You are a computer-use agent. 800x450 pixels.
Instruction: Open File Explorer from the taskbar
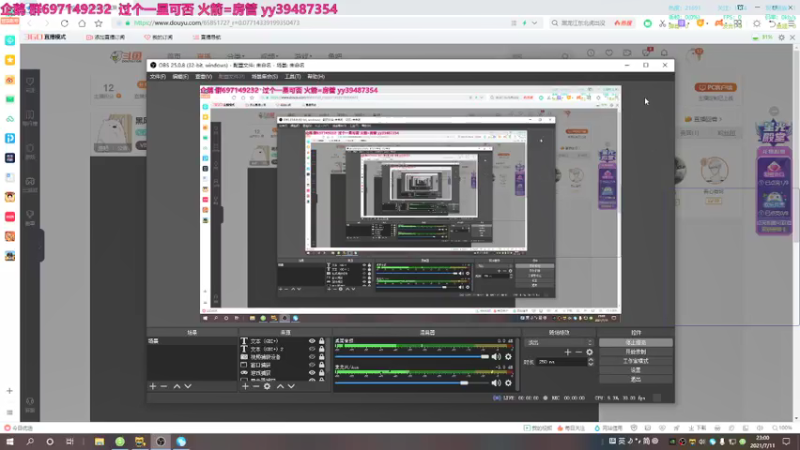coord(99,441)
